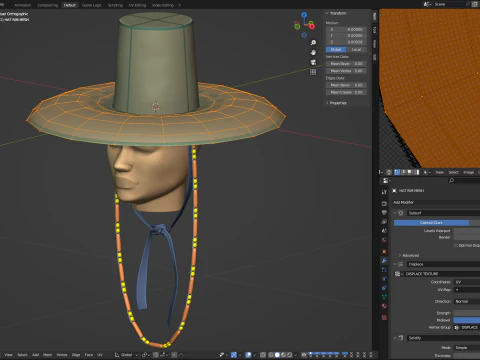Click the Median X value field
Viewport: 480px width, 360px height.
pos(346,30)
